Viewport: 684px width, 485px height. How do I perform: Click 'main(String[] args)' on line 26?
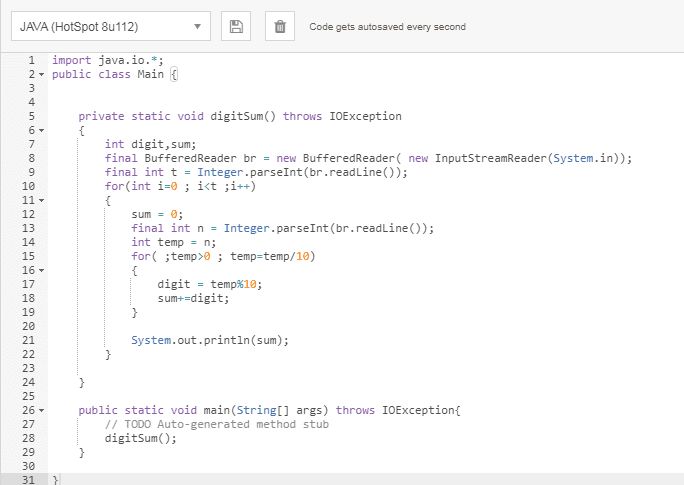point(266,410)
